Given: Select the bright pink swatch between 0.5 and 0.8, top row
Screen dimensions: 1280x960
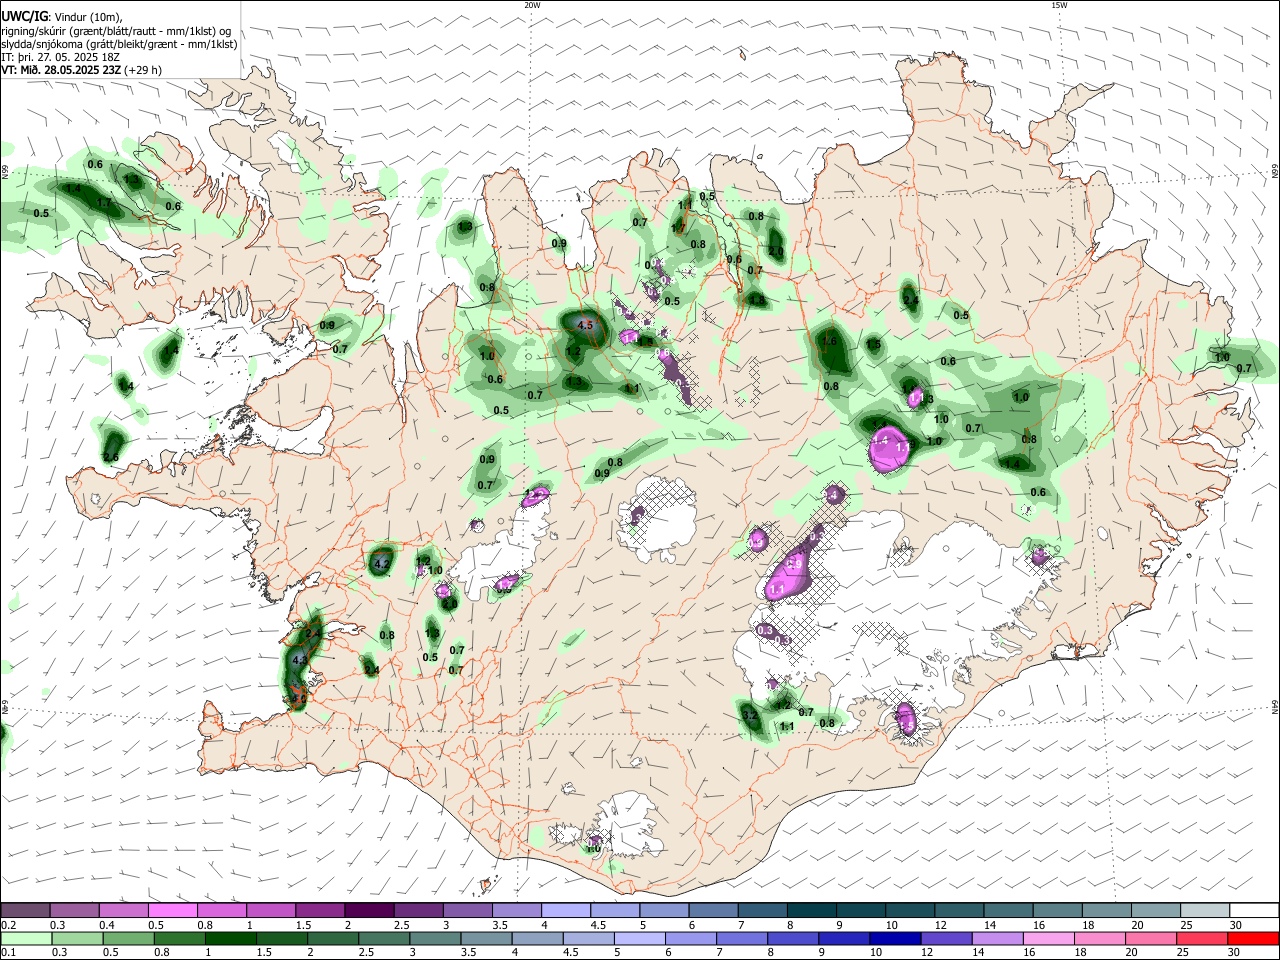Looking at the screenshot, I should tap(173, 910).
